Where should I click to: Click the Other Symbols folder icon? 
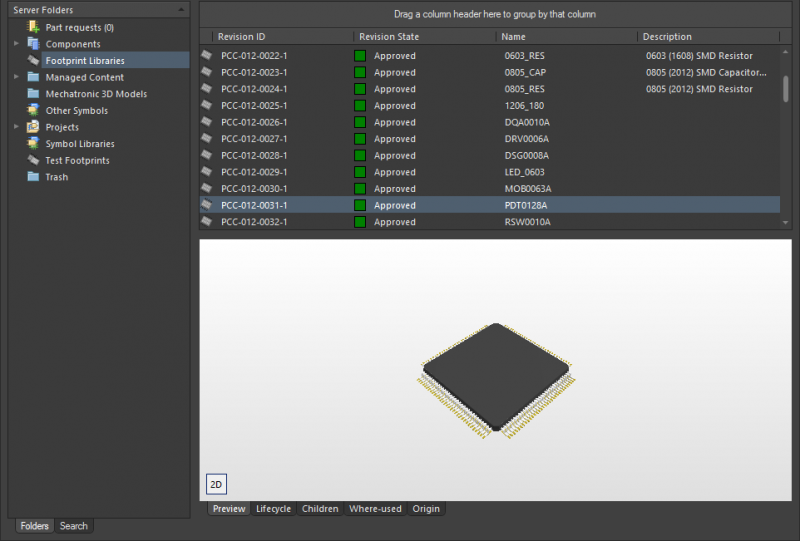point(33,111)
